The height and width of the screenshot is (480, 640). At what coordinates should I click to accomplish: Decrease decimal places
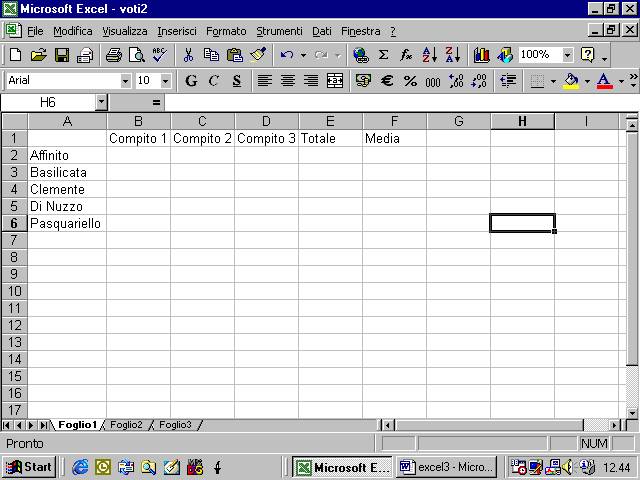pyautogui.click(x=479, y=80)
